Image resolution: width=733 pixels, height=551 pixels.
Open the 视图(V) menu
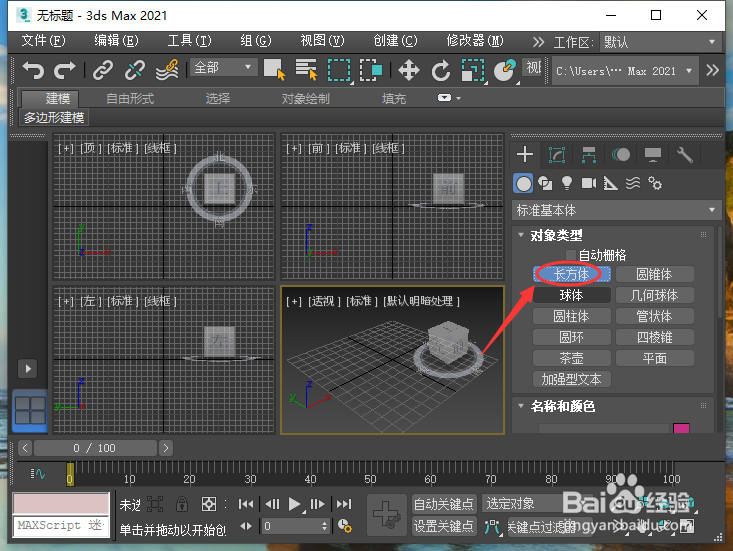[322, 41]
